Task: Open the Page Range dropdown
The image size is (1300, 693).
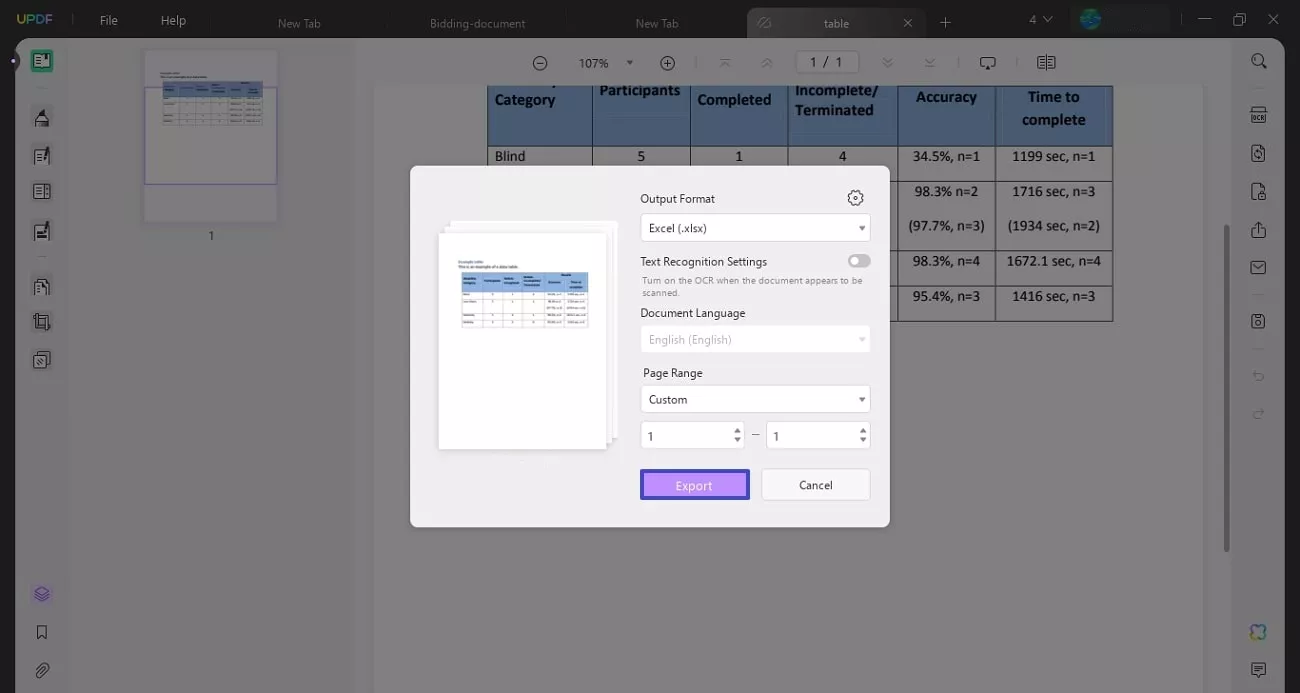Action: pyautogui.click(x=755, y=399)
